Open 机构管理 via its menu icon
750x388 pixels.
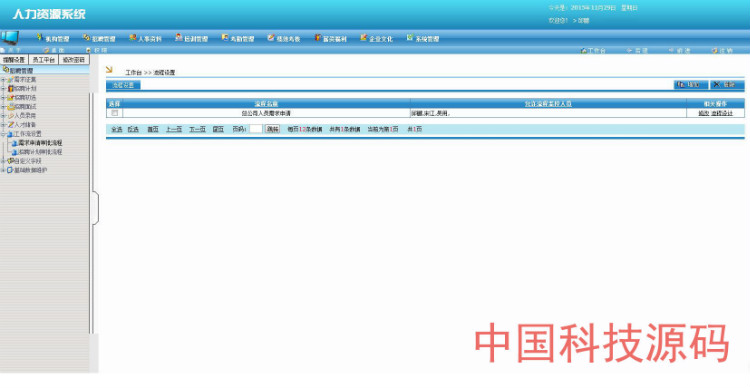click(x=40, y=37)
